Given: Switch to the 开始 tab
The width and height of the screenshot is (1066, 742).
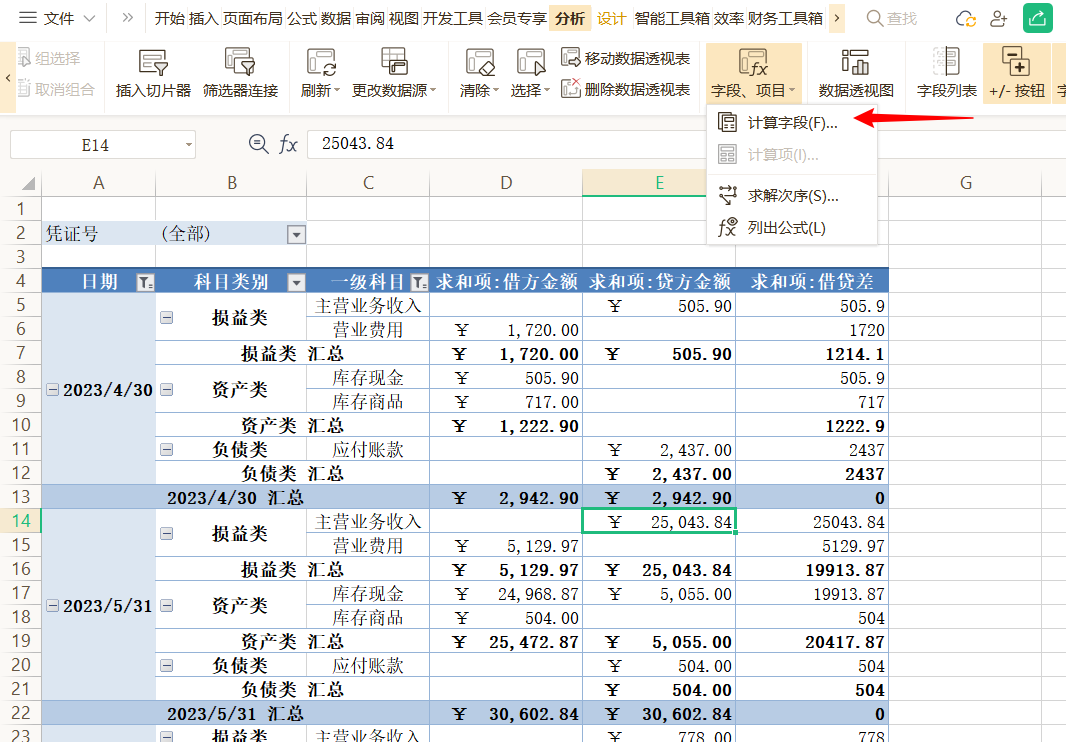Looking at the screenshot, I should pyautogui.click(x=169, y=18).
